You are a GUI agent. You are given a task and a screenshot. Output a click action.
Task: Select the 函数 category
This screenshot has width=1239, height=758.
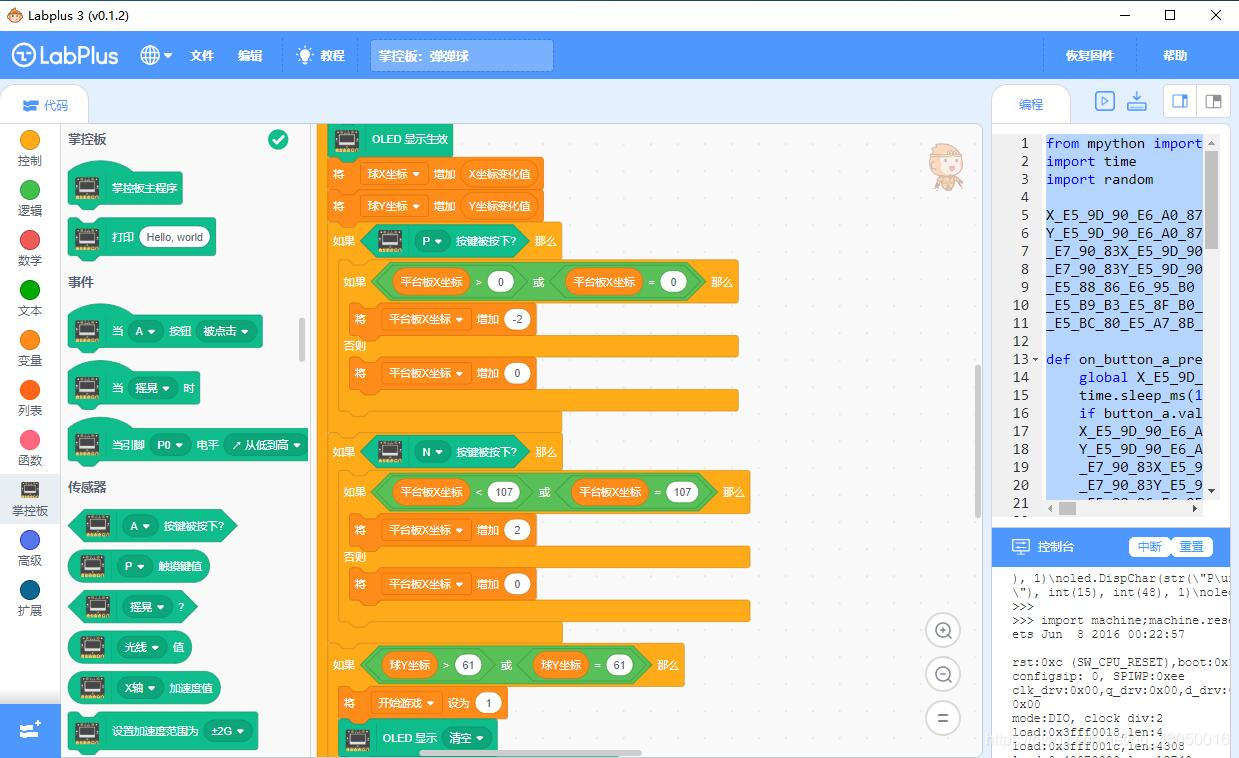30,448
